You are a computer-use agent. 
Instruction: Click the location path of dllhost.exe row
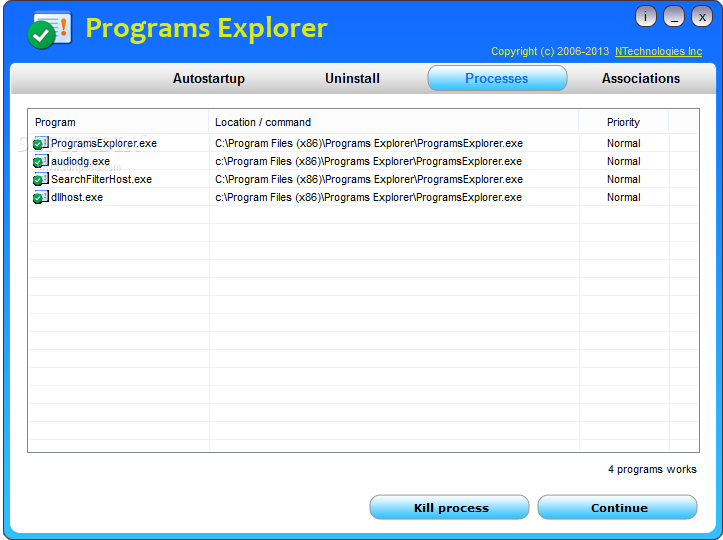click(368, 197)
